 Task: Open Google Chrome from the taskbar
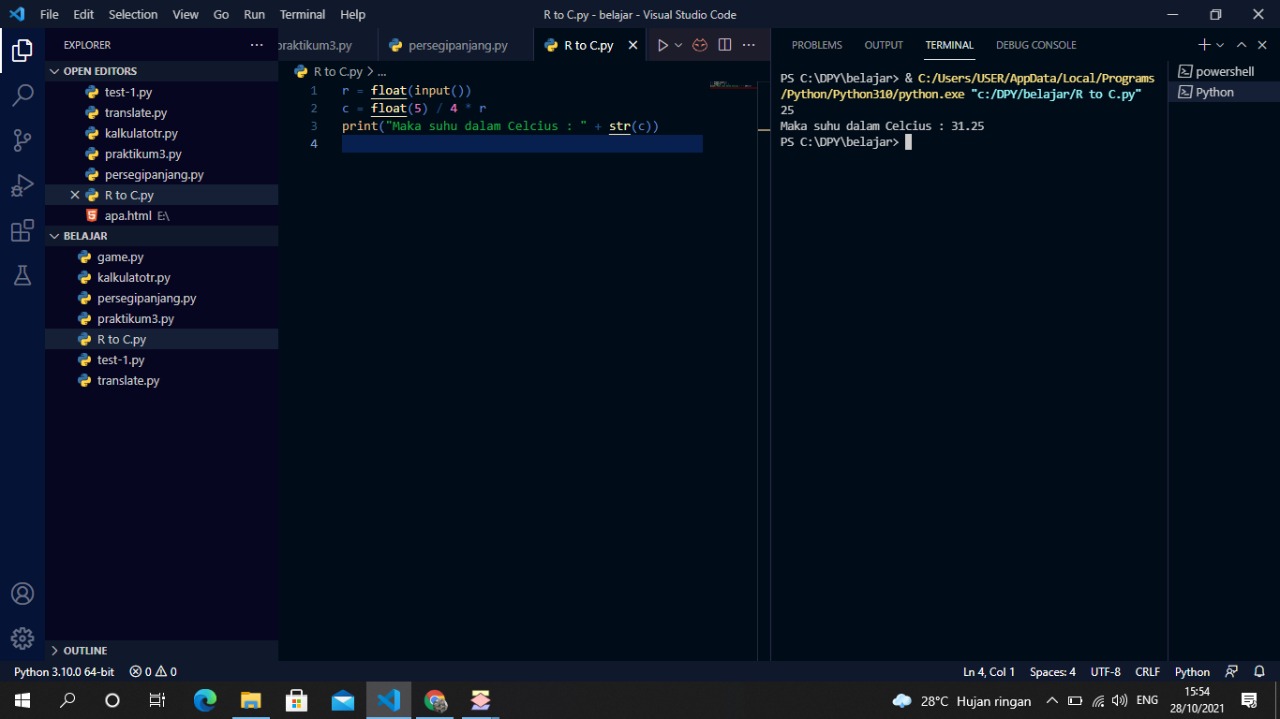click(x=434, y=700)
